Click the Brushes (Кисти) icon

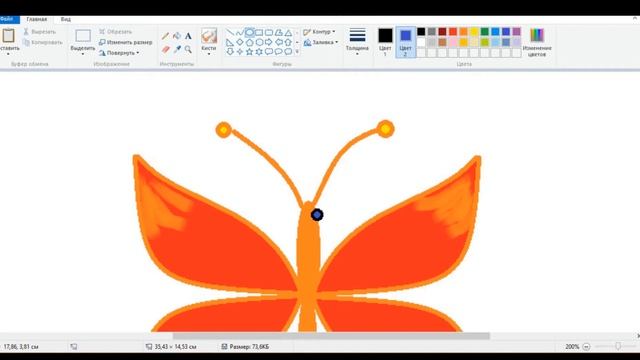209,36
